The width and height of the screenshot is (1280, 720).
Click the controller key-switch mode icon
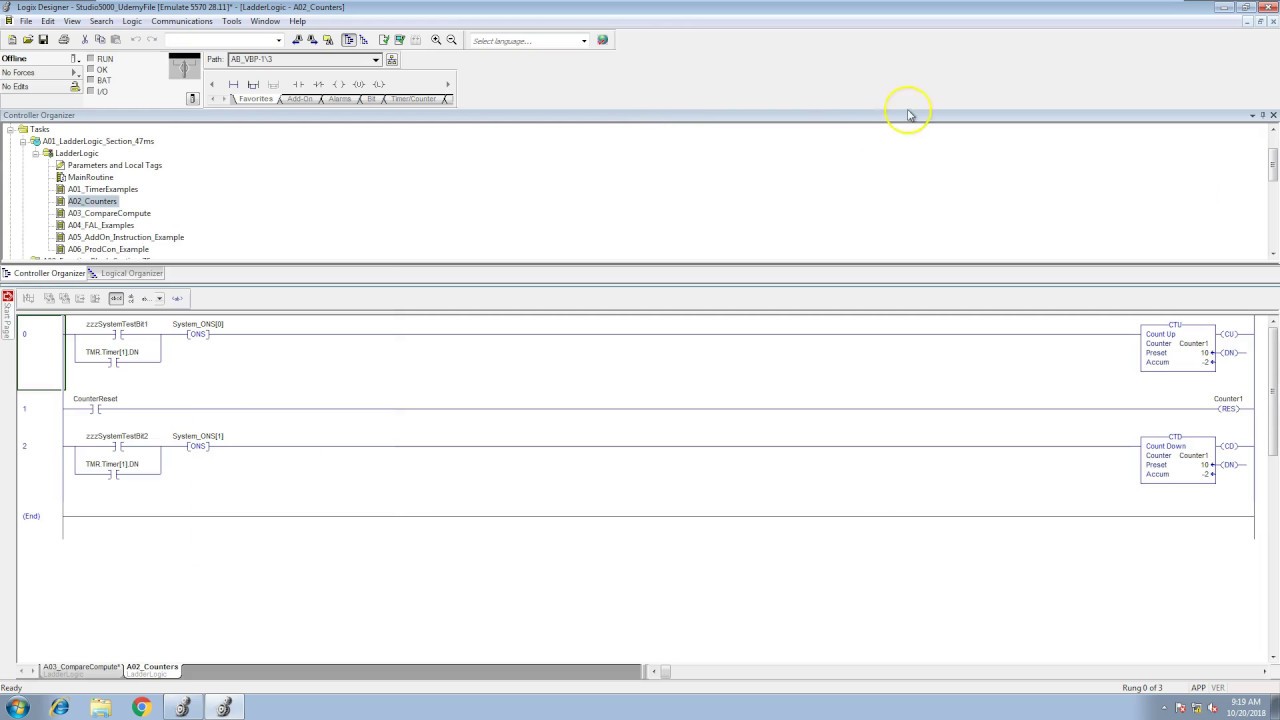[184, 67]
